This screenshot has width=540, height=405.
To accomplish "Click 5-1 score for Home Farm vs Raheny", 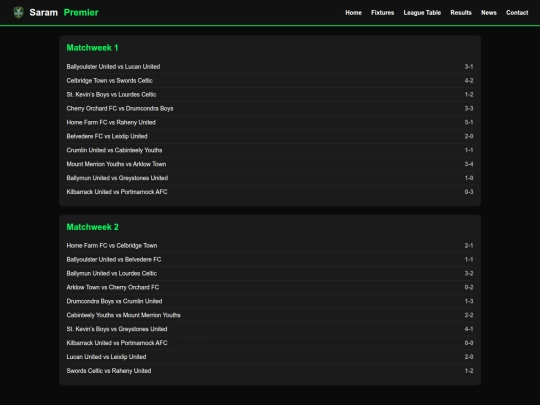I will (x=469, y=122).
